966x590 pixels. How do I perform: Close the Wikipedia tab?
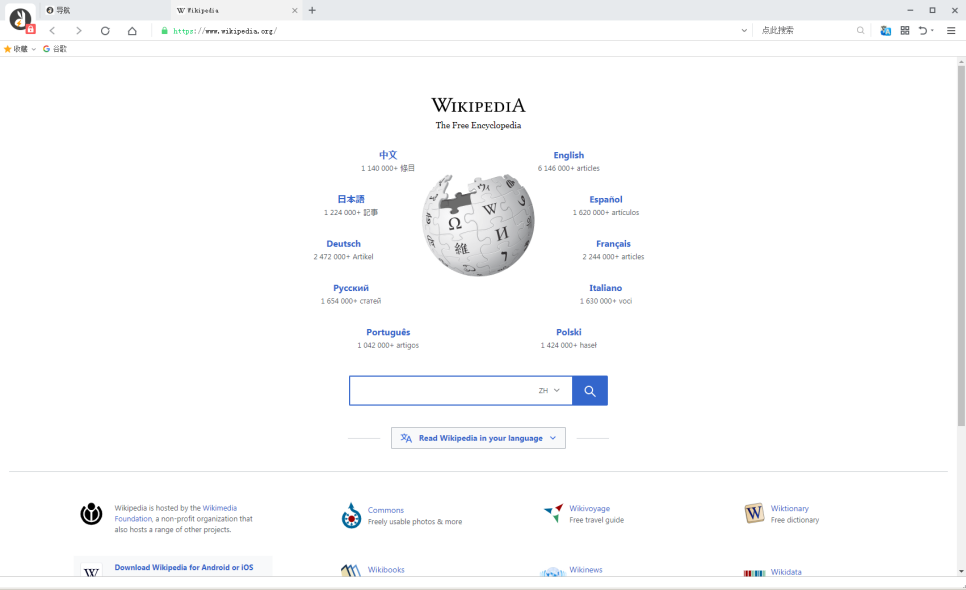point(294,10)
